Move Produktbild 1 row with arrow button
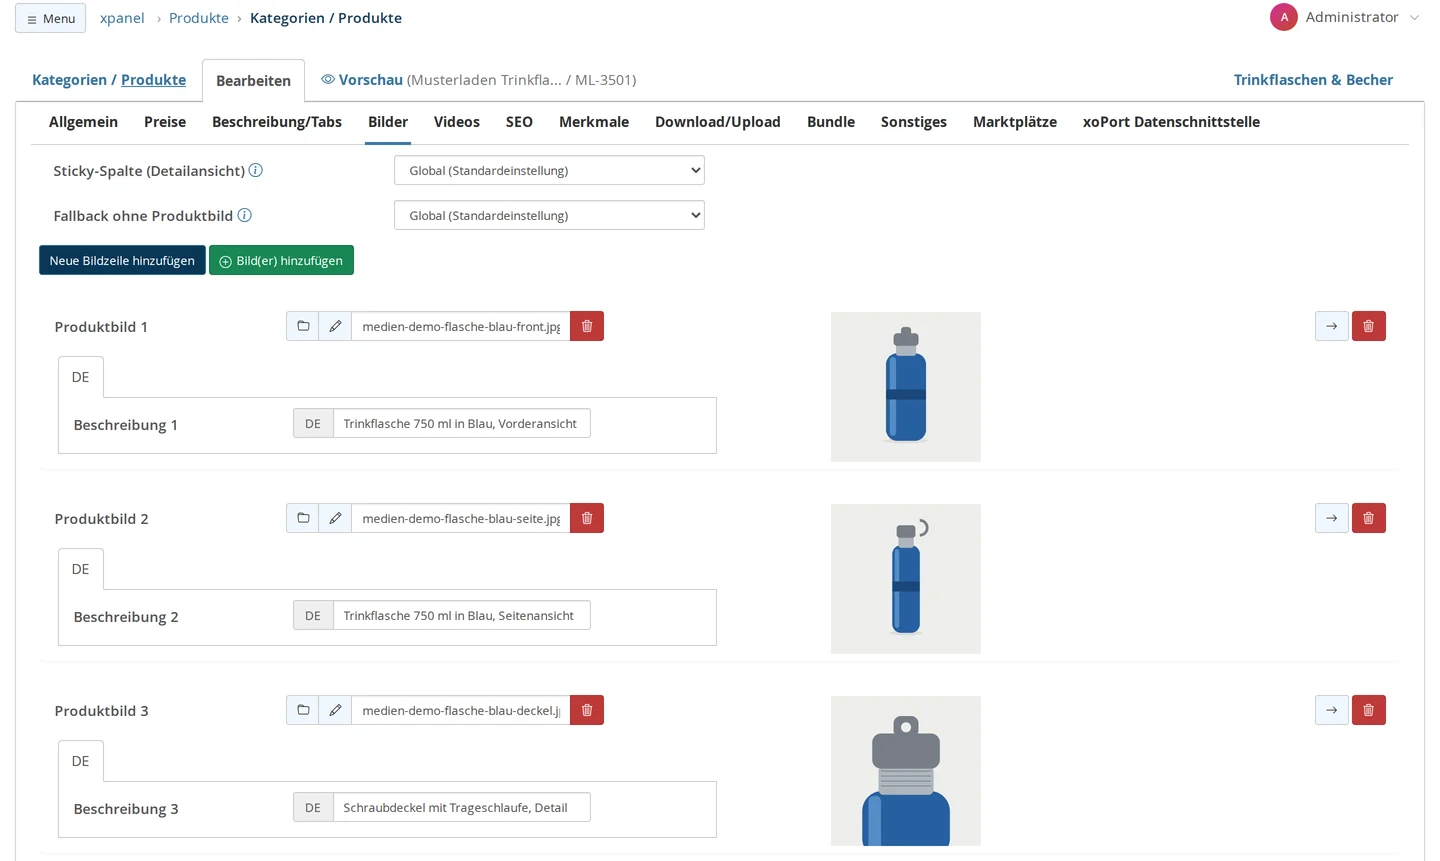This screenshot has width=1440, height=861. pyautogui.click(x=1332, y=326)
